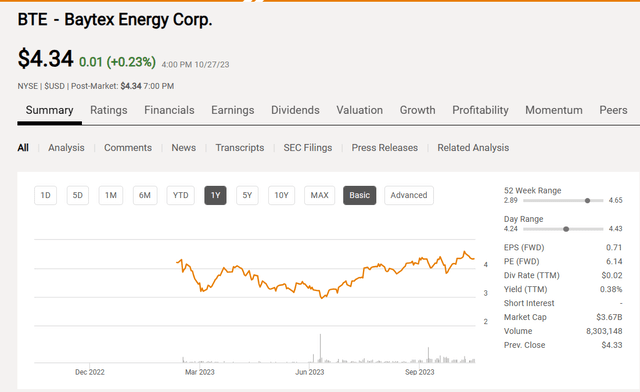Image resolution: width=640 pixels, height=392 pixels.
Task: Click the Mar 2023 axis label
Action: click(200, 372)
